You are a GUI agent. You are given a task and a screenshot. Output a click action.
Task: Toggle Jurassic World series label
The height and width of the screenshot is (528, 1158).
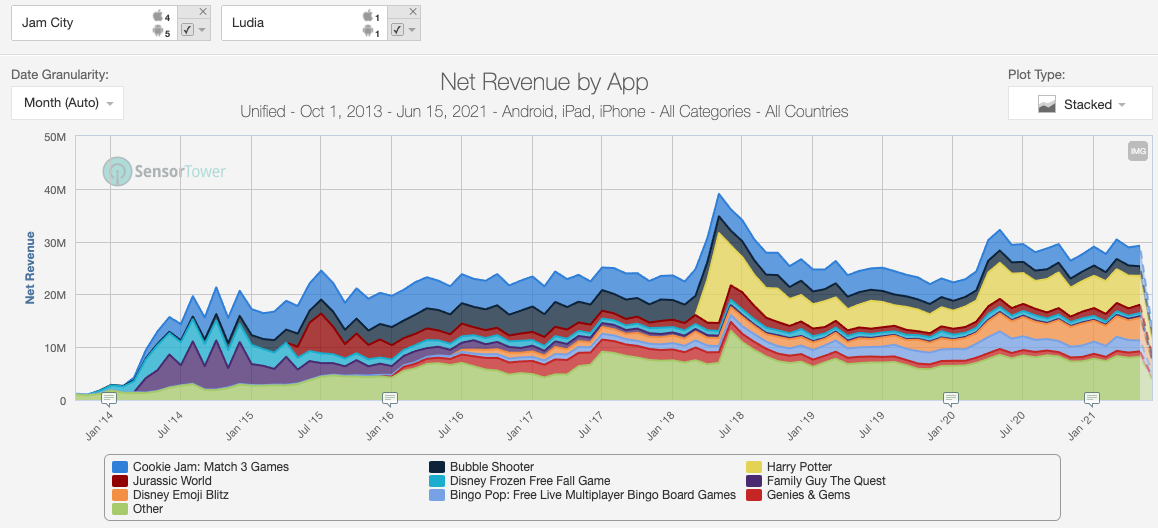tap(172, 481)
